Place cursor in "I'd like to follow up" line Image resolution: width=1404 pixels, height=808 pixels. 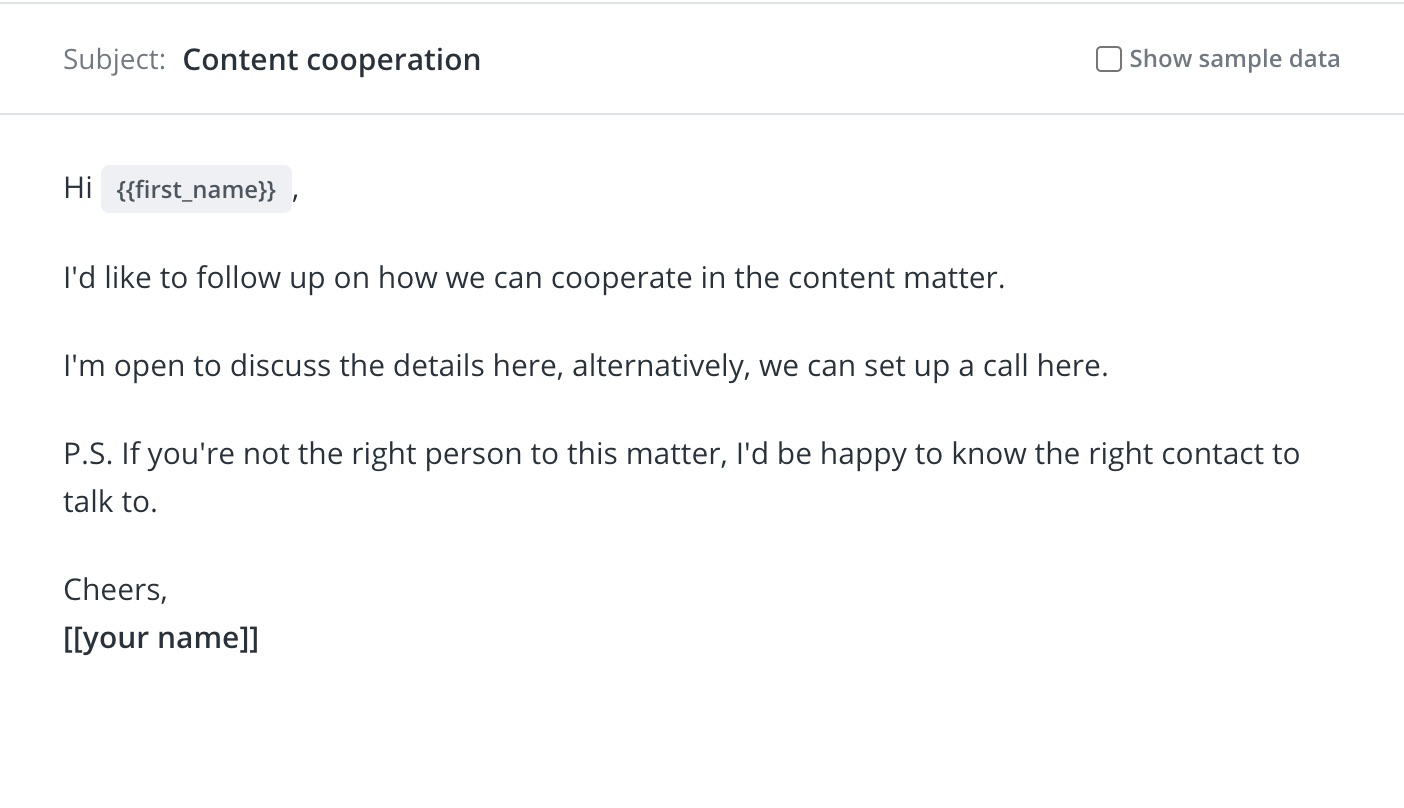(x=190, y=277)
